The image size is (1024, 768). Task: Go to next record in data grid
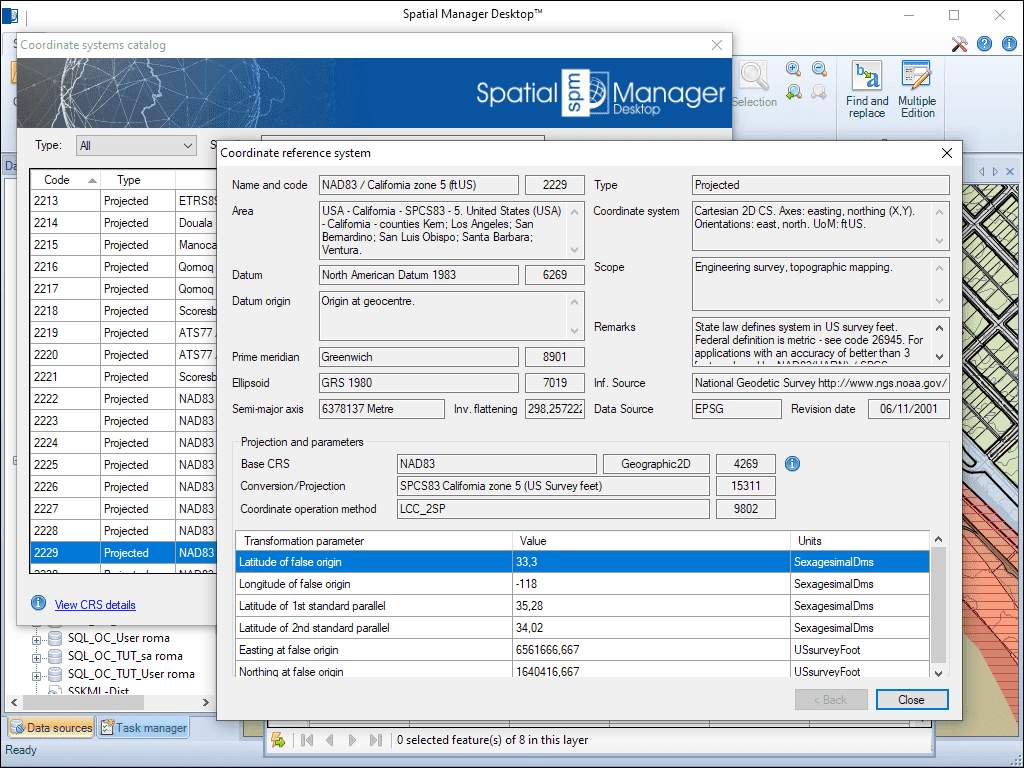(353, 740)
